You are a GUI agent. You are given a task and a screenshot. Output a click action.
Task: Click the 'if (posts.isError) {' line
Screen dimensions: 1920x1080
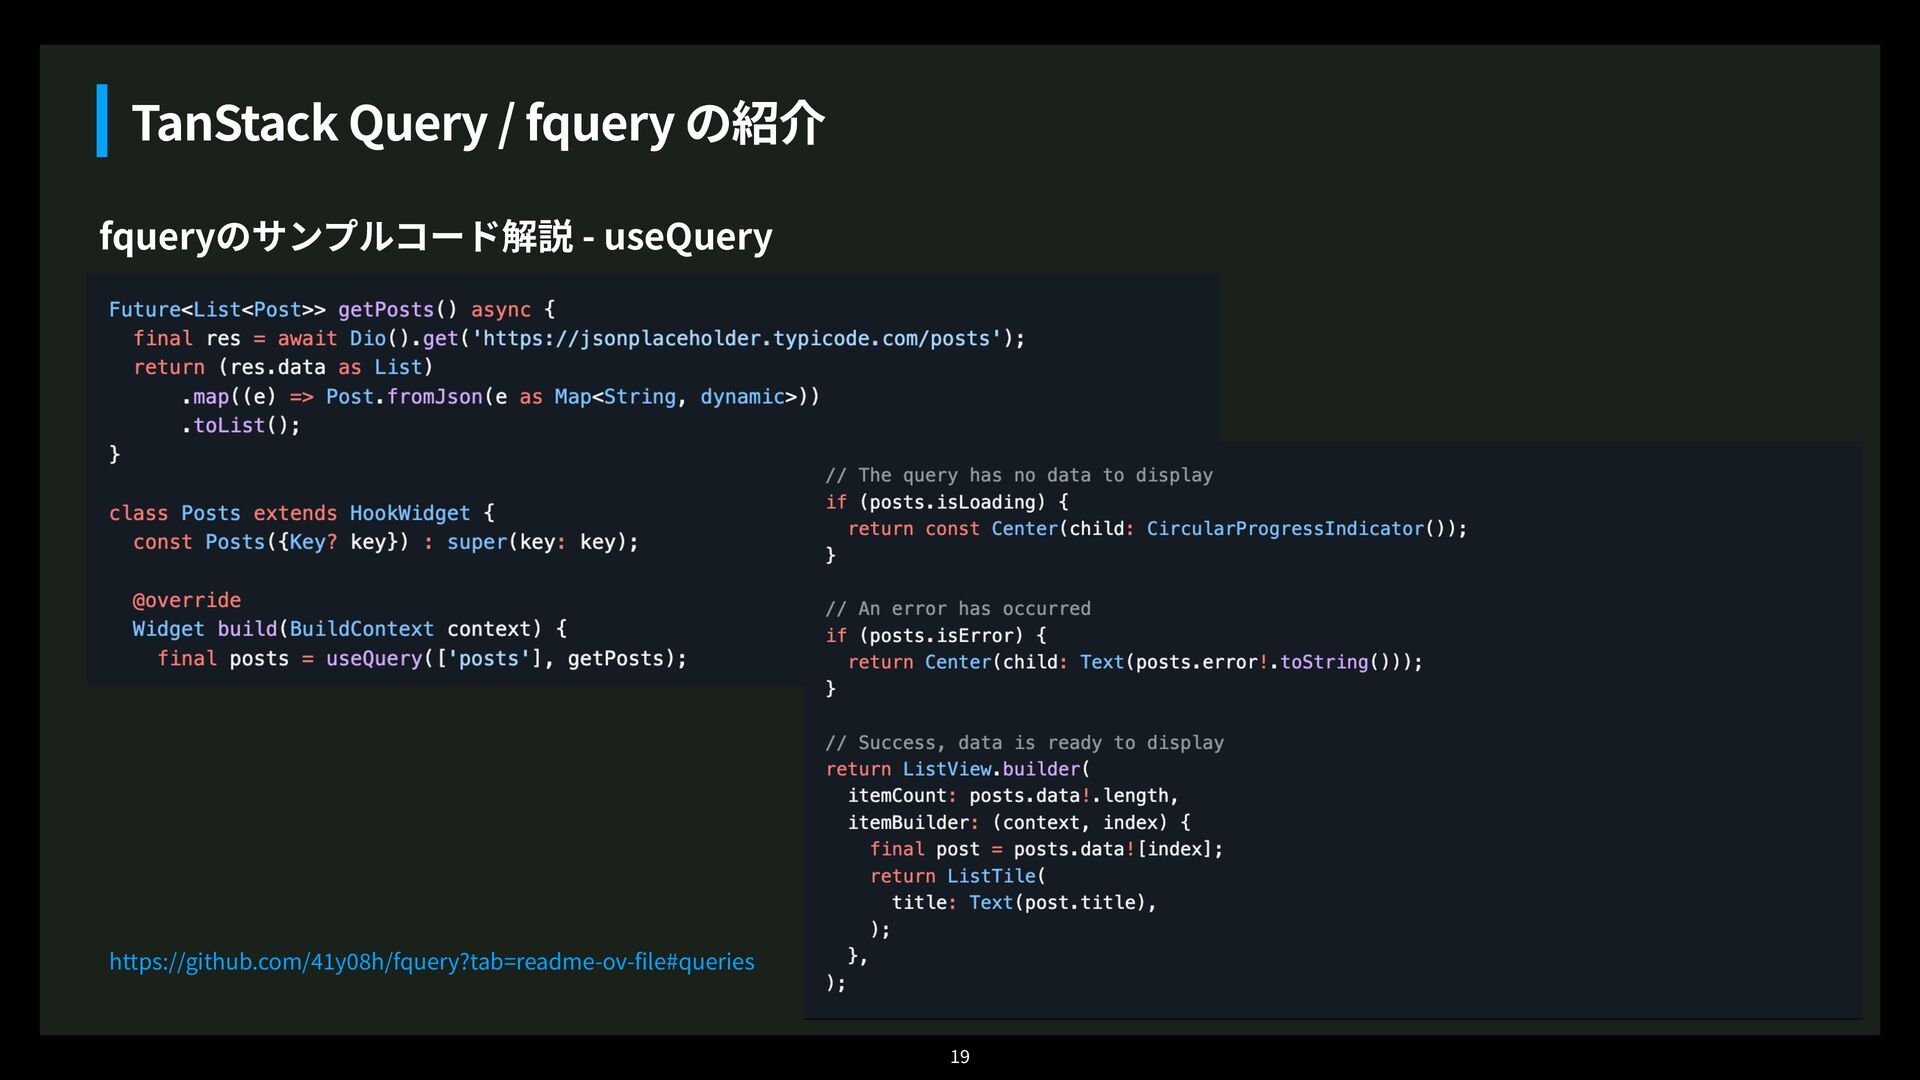tap(936, 635)
